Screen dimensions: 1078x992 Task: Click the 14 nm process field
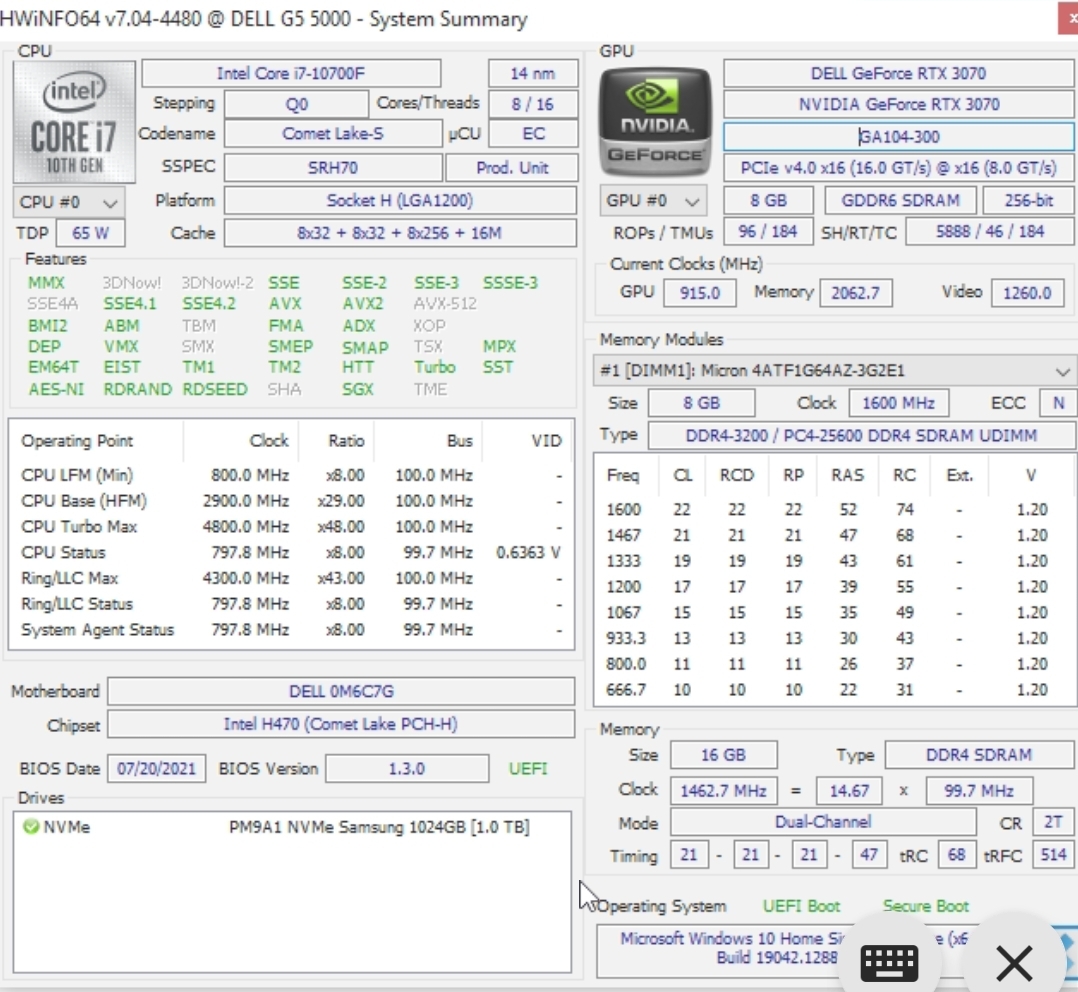(x=533, y=74)
